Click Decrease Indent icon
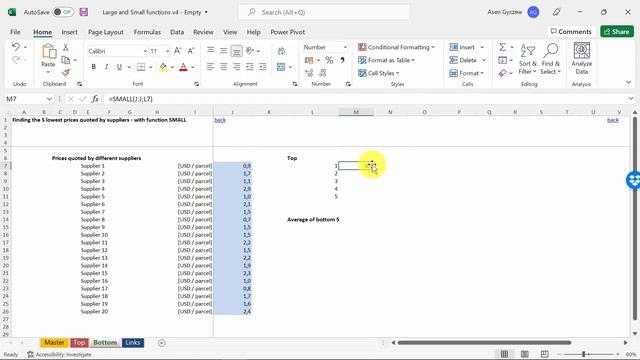The image size is (640, 360). [x=250, y=67]
